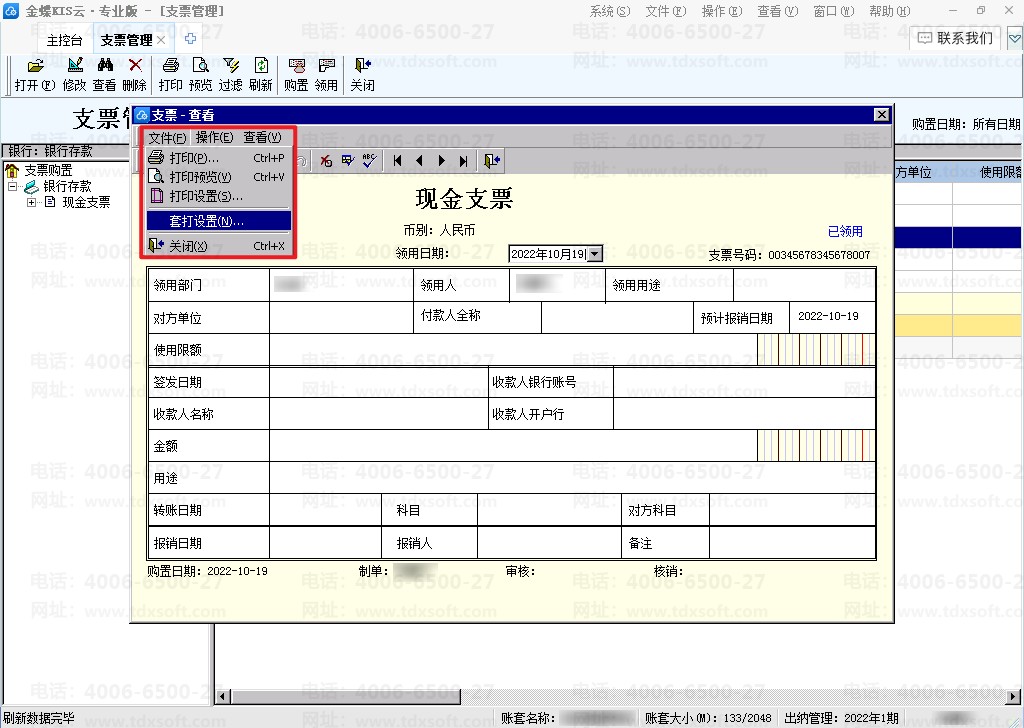Click the 打印 printer icon in main toolbar

(x=170, y=65)
